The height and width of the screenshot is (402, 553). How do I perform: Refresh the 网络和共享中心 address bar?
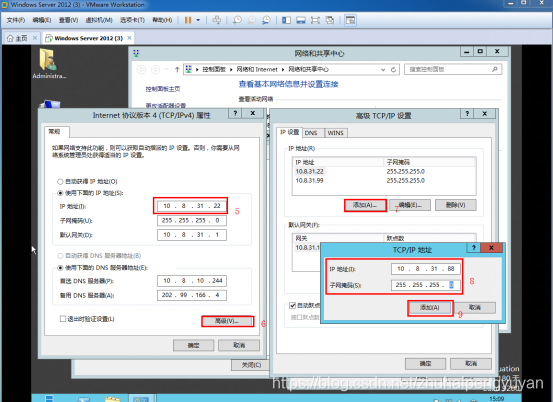393,69
